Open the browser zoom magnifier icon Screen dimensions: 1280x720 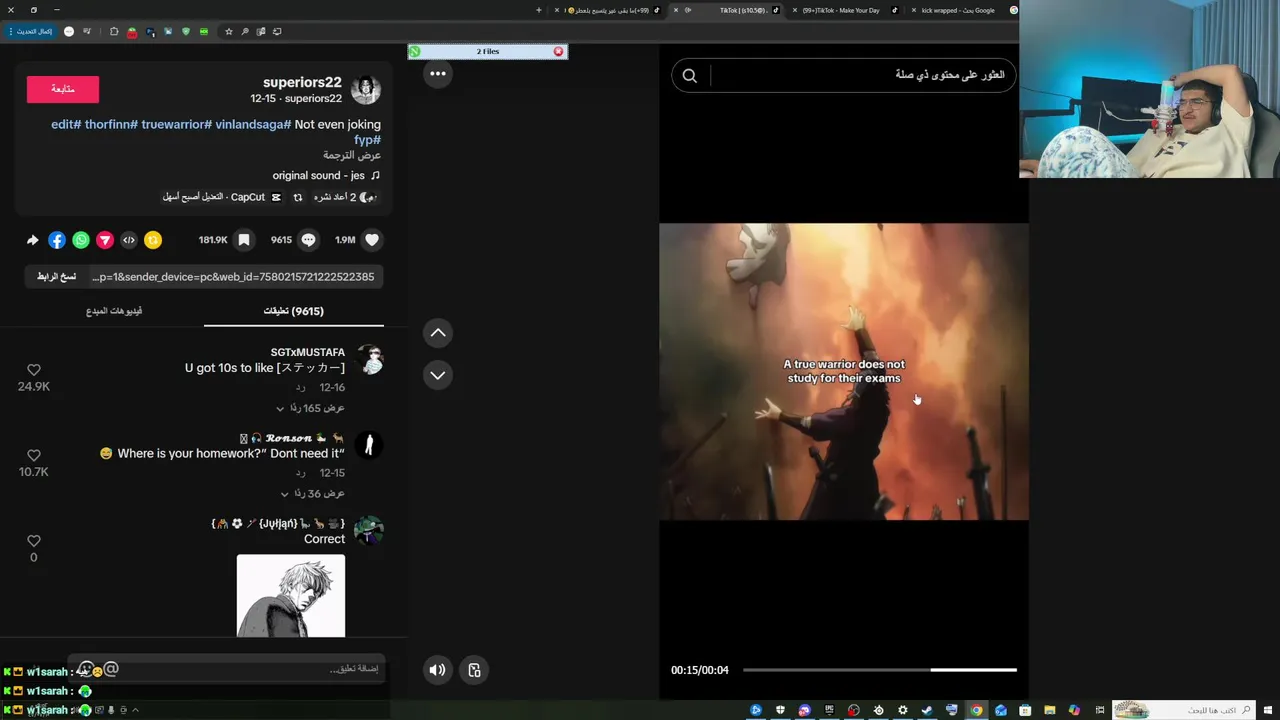245,31
